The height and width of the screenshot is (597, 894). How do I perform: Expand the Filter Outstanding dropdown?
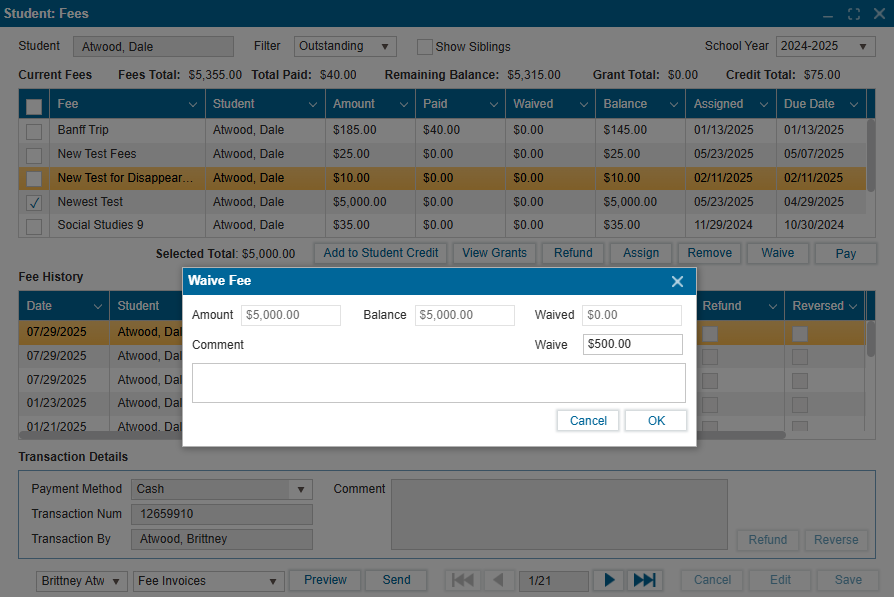tap(384, 47)
